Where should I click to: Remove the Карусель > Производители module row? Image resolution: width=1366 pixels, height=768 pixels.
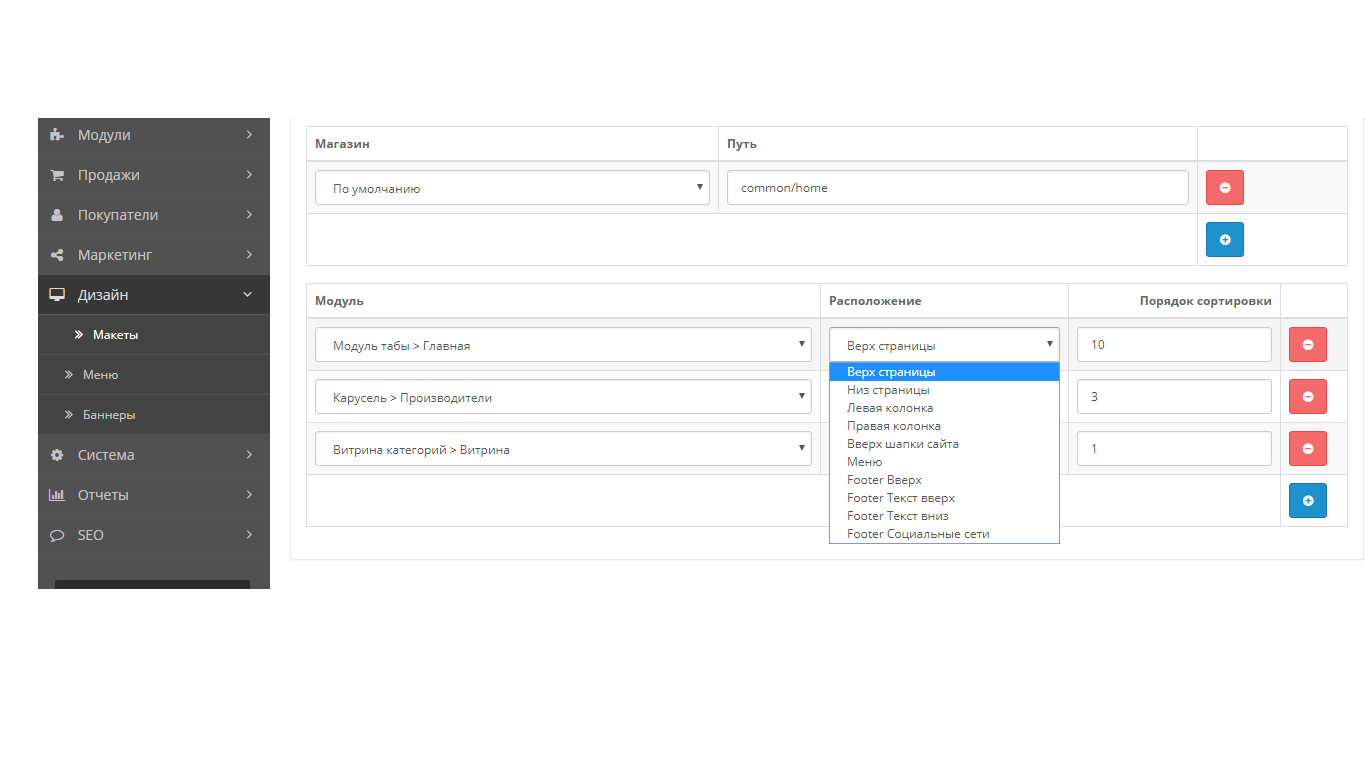point(1307,396)
